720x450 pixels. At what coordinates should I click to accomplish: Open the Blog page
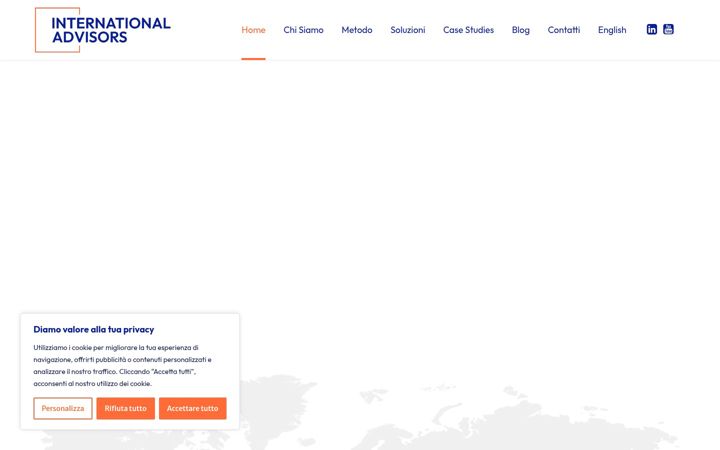(521, 30)
